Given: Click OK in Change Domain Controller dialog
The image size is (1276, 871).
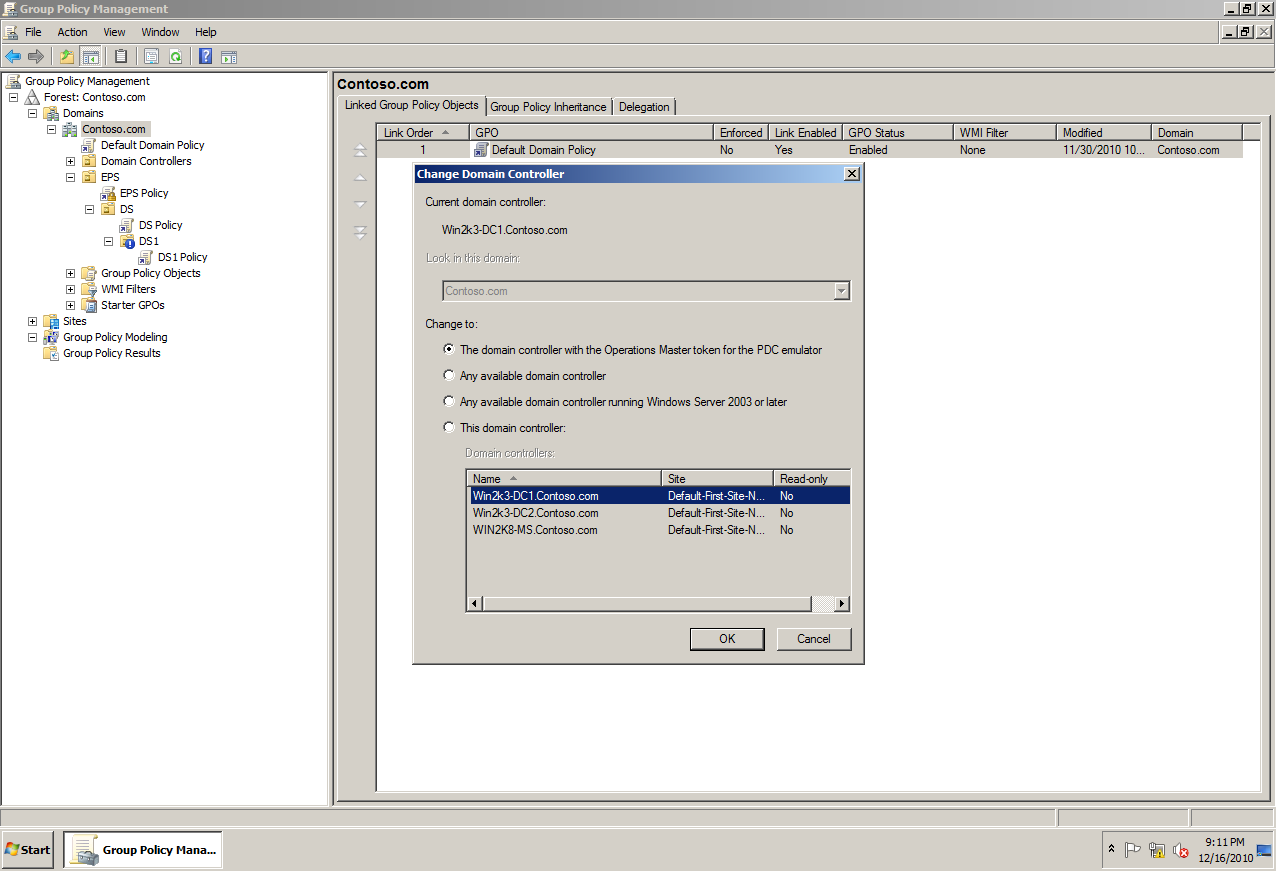Looking at the screenshot, I should (x=727, y=639).
